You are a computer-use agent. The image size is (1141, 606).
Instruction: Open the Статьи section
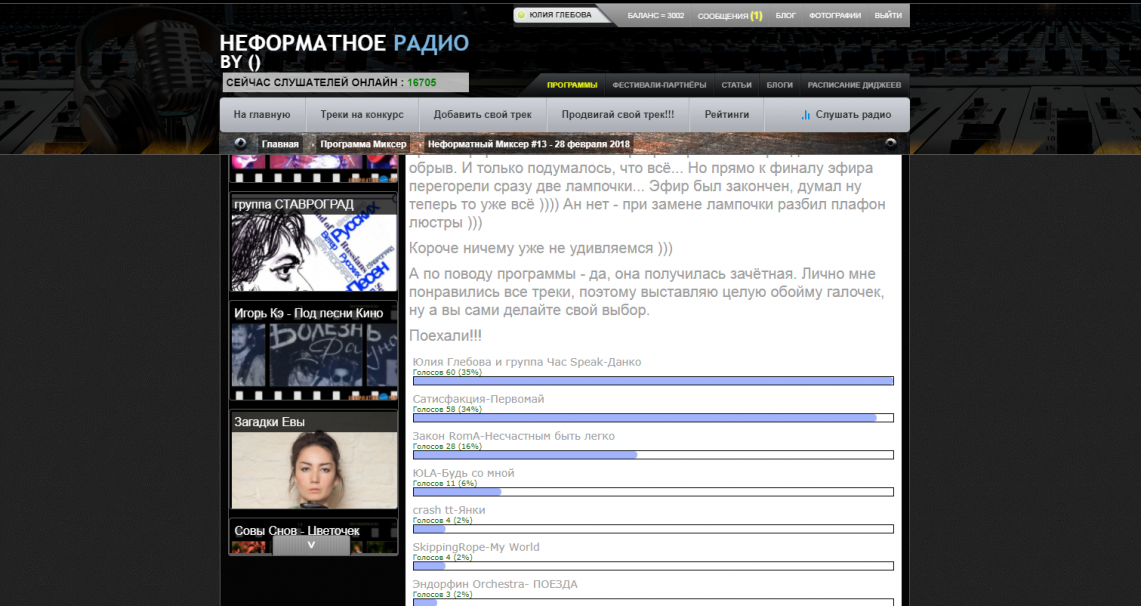[x=736, y=85]
